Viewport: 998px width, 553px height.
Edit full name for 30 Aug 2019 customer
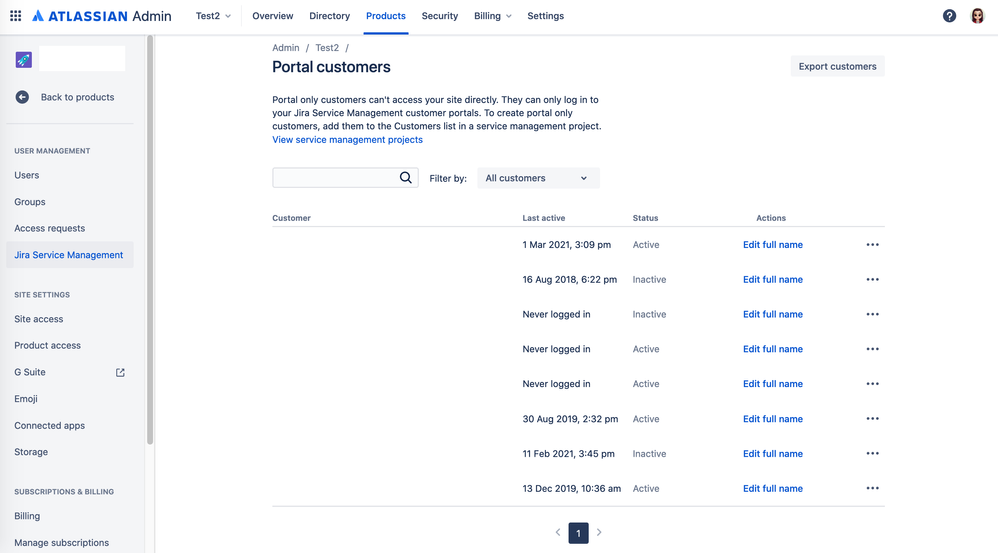(x=773, y=419)
